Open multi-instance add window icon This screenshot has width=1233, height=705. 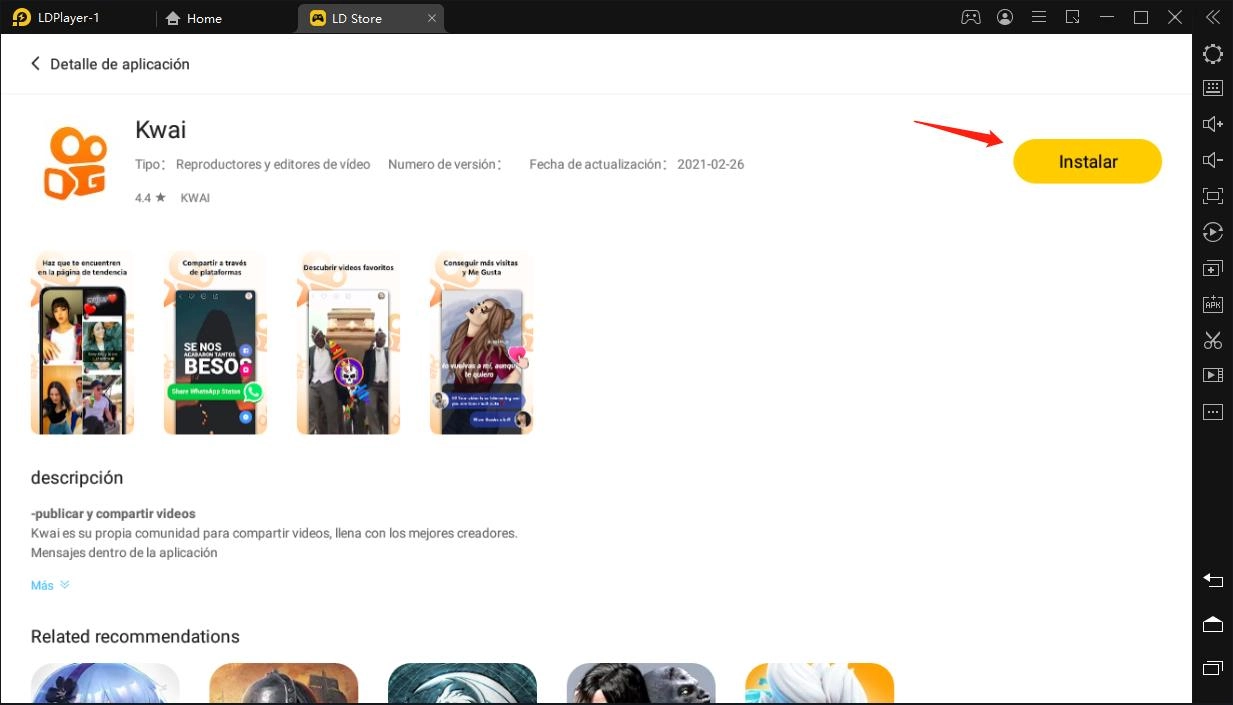pyautogui.click(x=1213, y=268)
